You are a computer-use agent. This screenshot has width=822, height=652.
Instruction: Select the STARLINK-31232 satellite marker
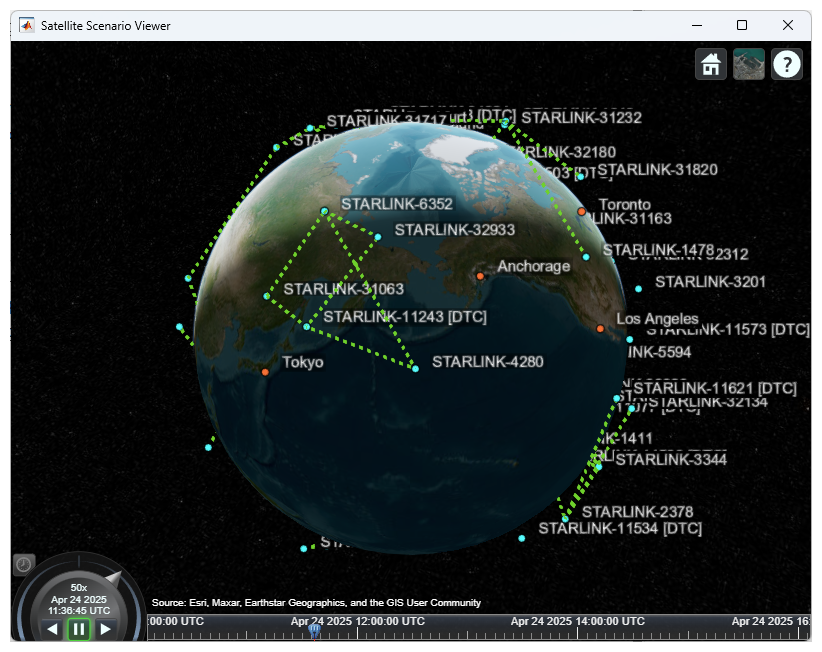[505, 123]
